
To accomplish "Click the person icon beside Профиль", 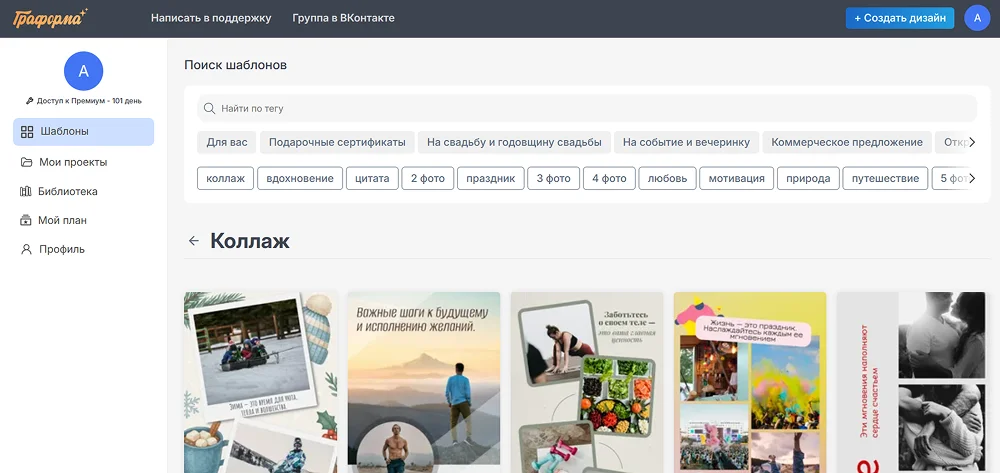I will 26,249.
